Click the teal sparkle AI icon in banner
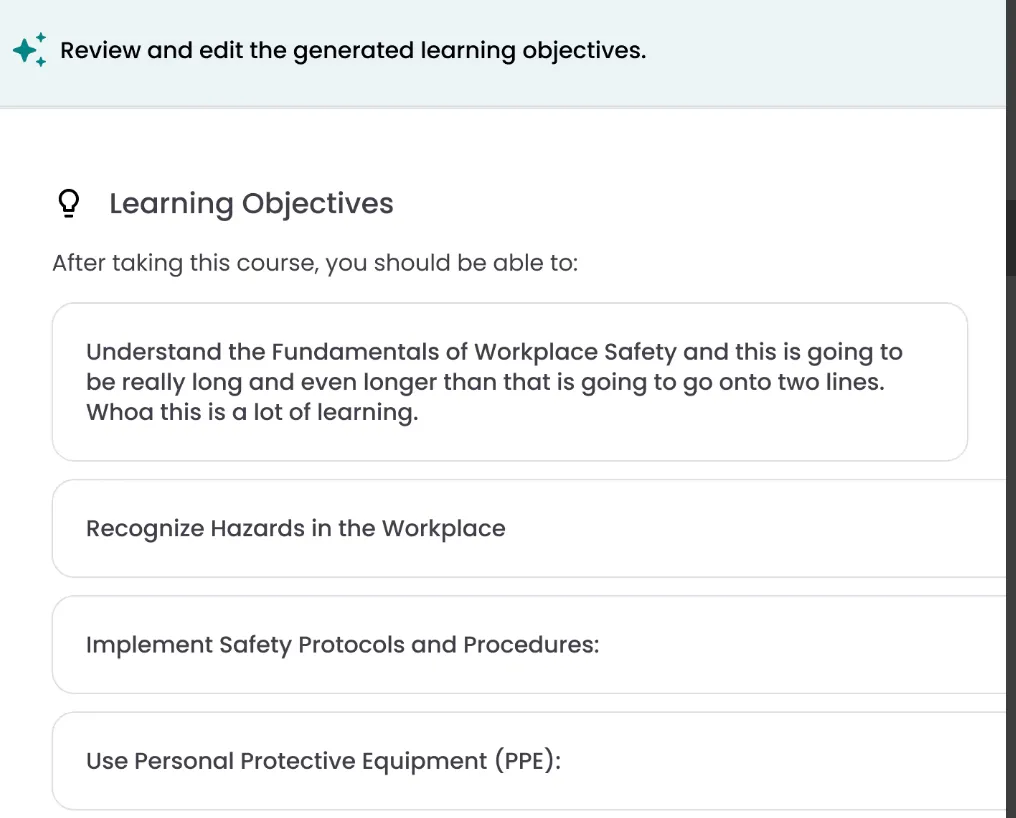 point(29,49)
